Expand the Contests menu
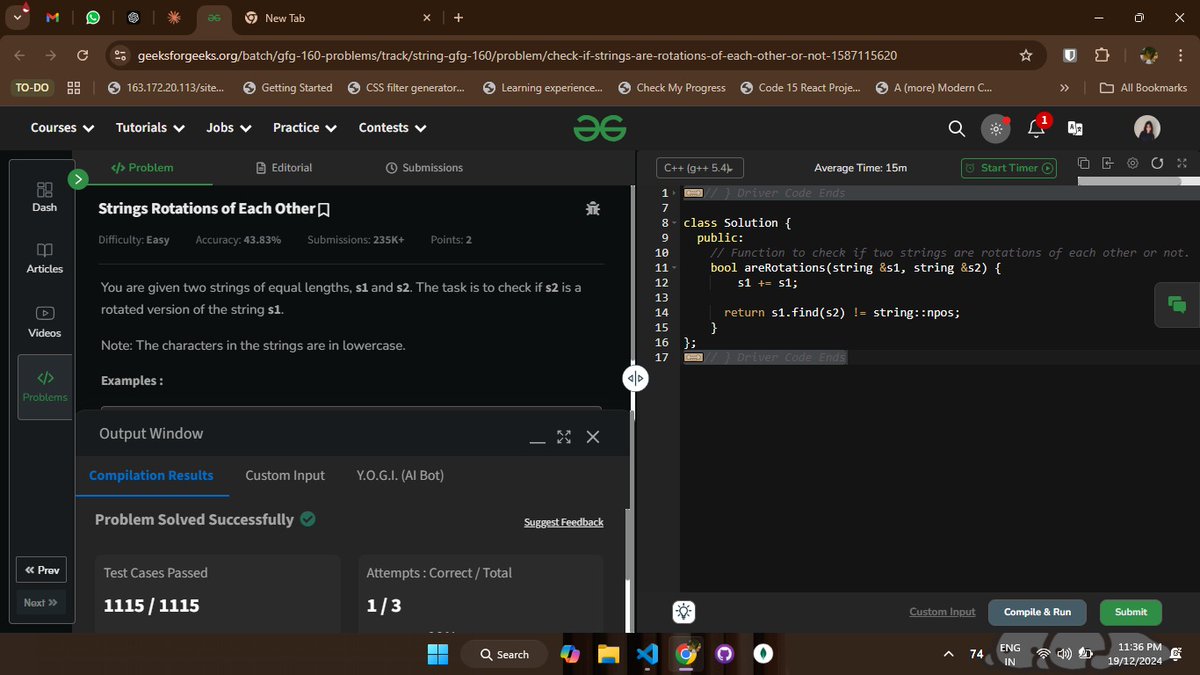Screen dimensions: 1200x675 pyautogui.click(x=392, y=128)
